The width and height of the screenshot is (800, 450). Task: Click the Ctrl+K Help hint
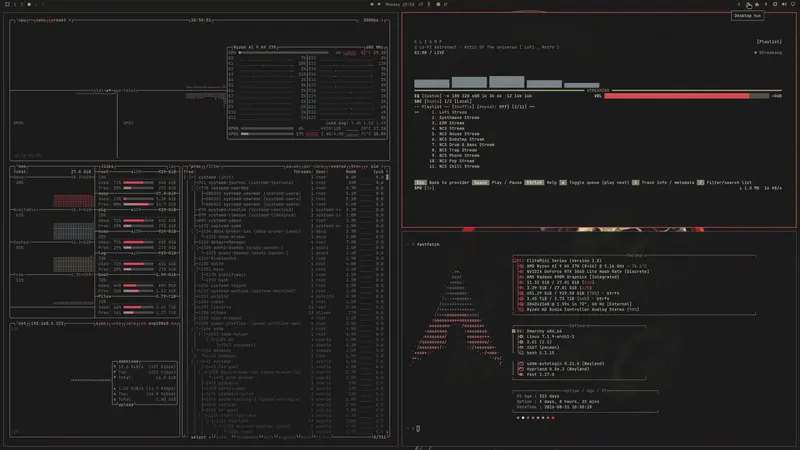tap(541, 183)
